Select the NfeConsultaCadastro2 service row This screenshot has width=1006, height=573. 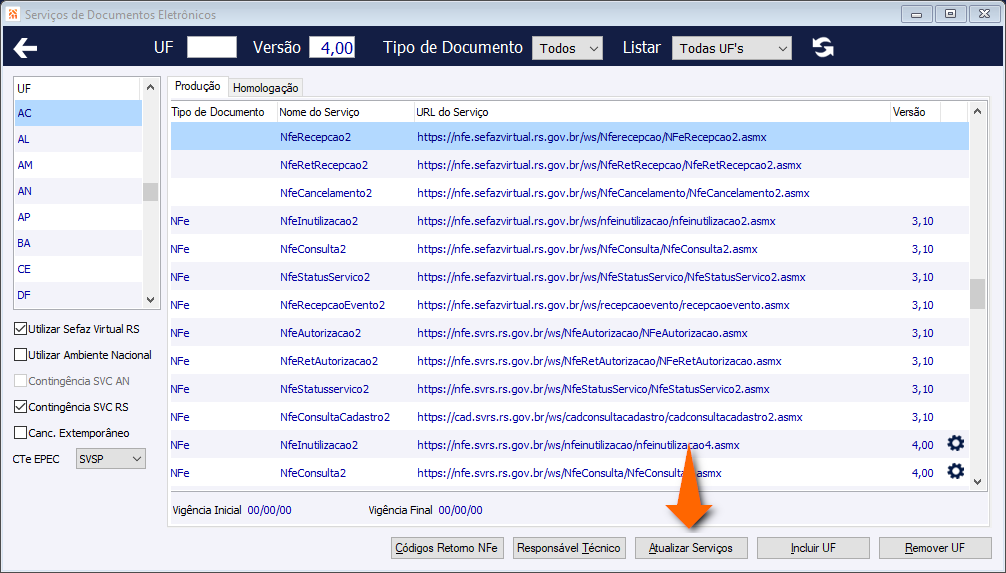tap(570, 417)
